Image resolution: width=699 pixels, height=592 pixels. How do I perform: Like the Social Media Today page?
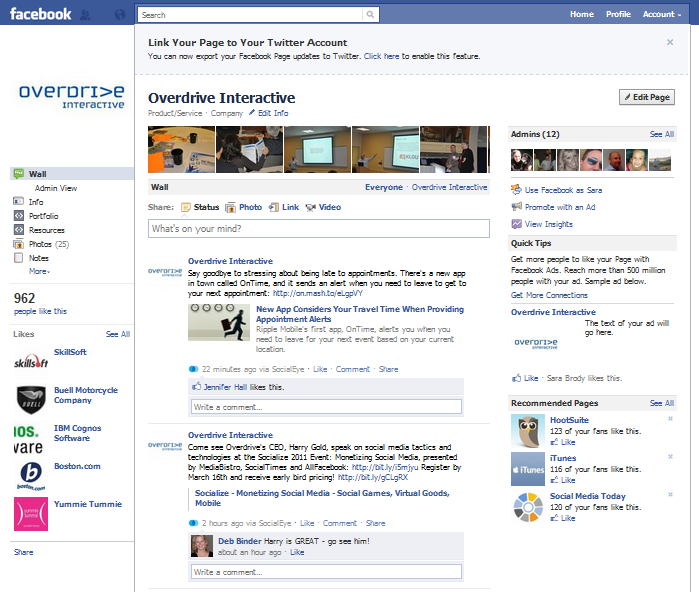(x=563, y=518)
